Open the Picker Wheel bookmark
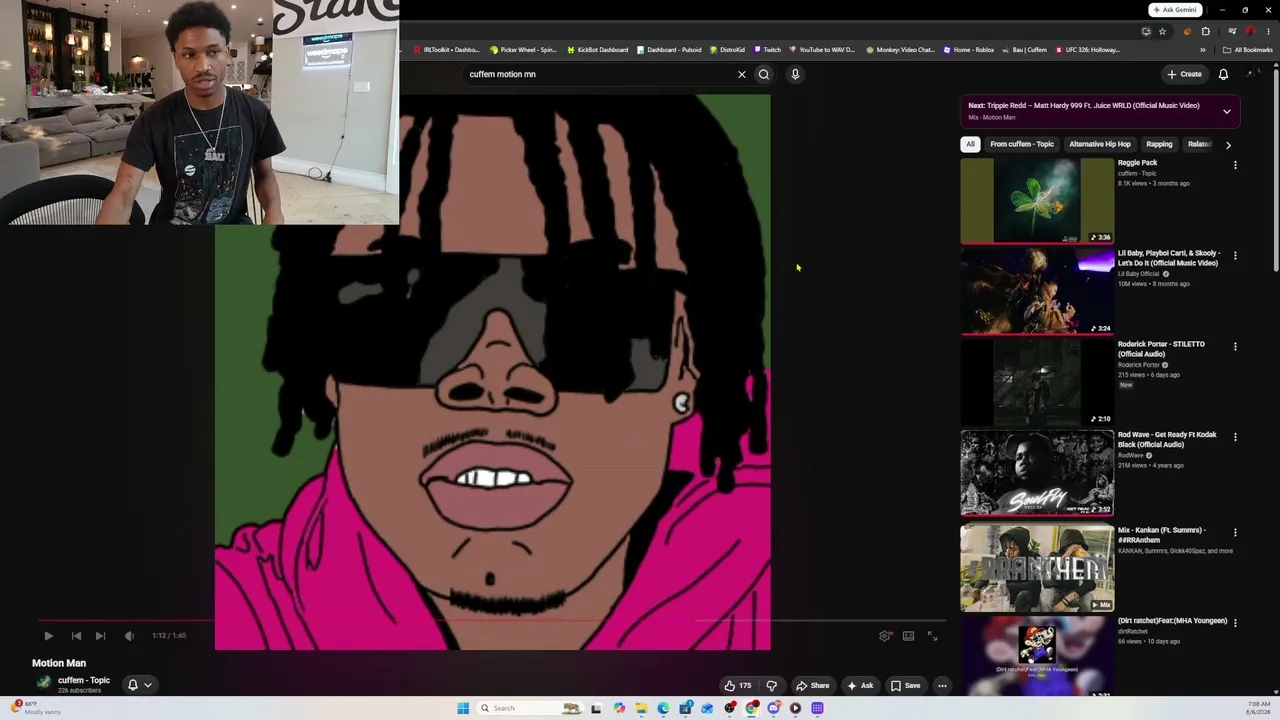 tap(523, 49)
